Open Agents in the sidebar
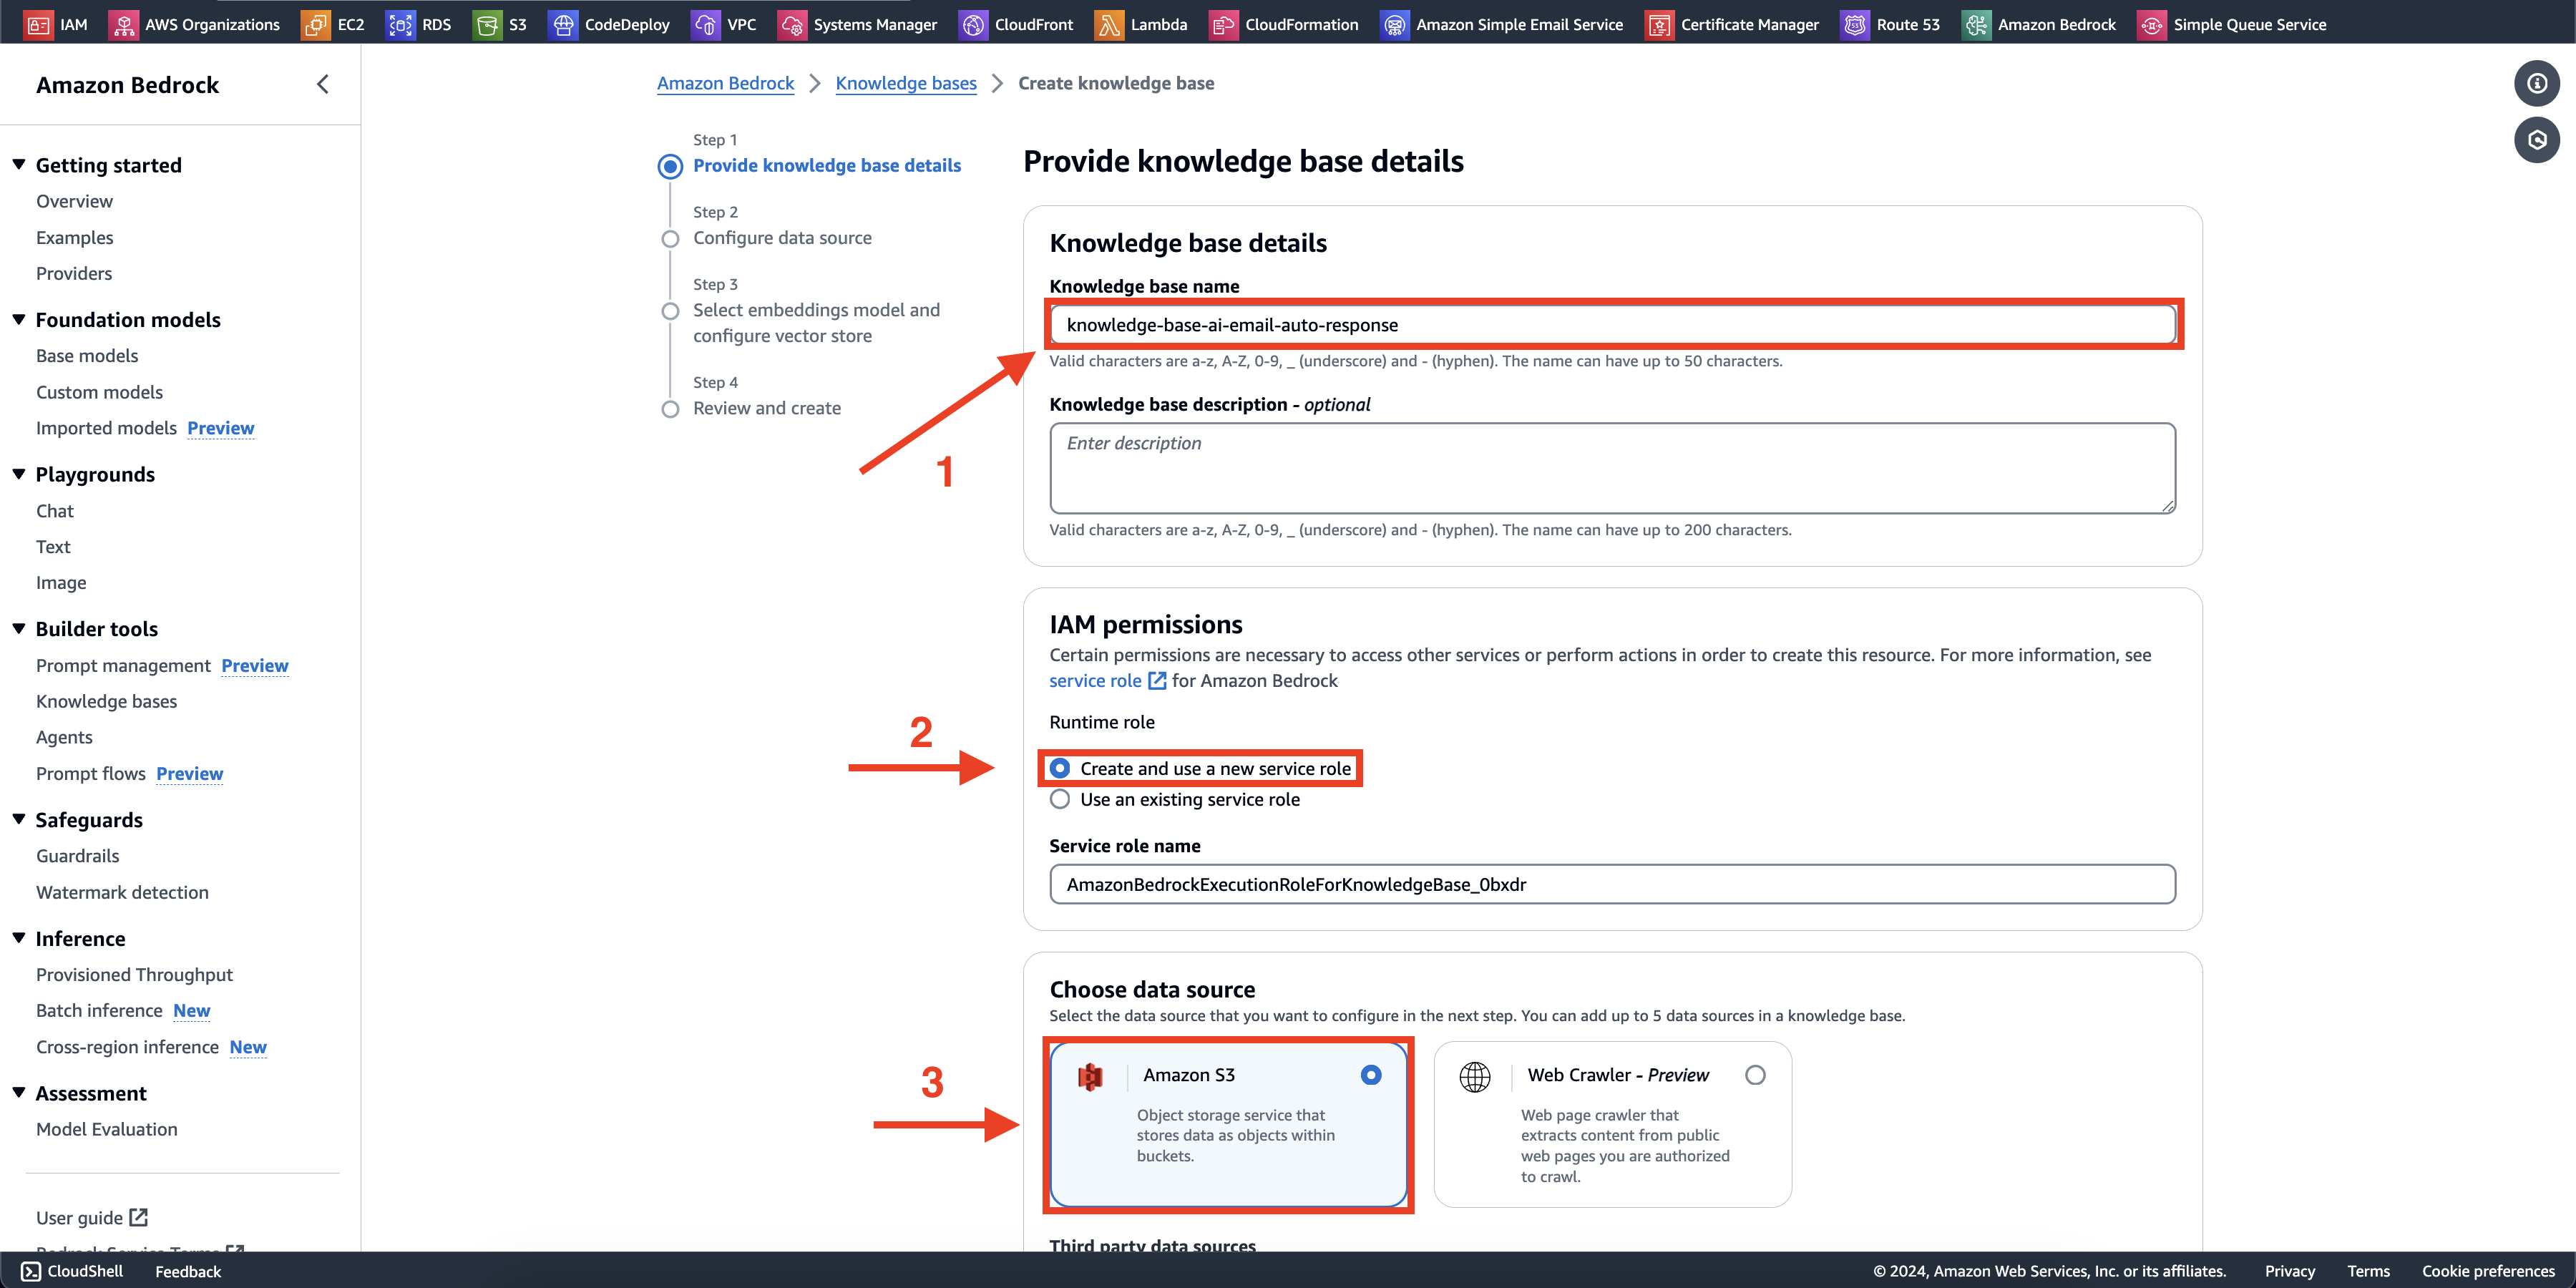Image resolution: width=2576 pixels, height=1288 pixels. pos(64,737)
